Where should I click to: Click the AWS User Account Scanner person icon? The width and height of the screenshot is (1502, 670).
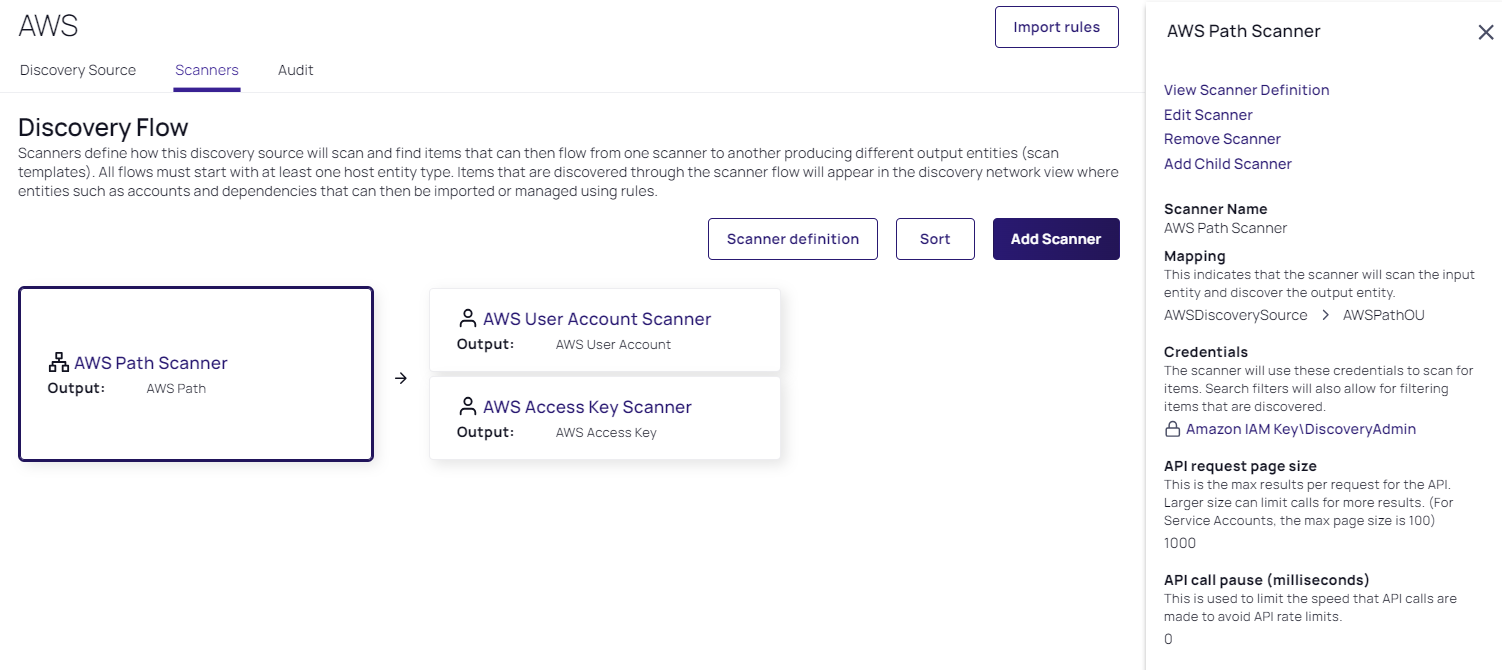[x=467, y=319]
